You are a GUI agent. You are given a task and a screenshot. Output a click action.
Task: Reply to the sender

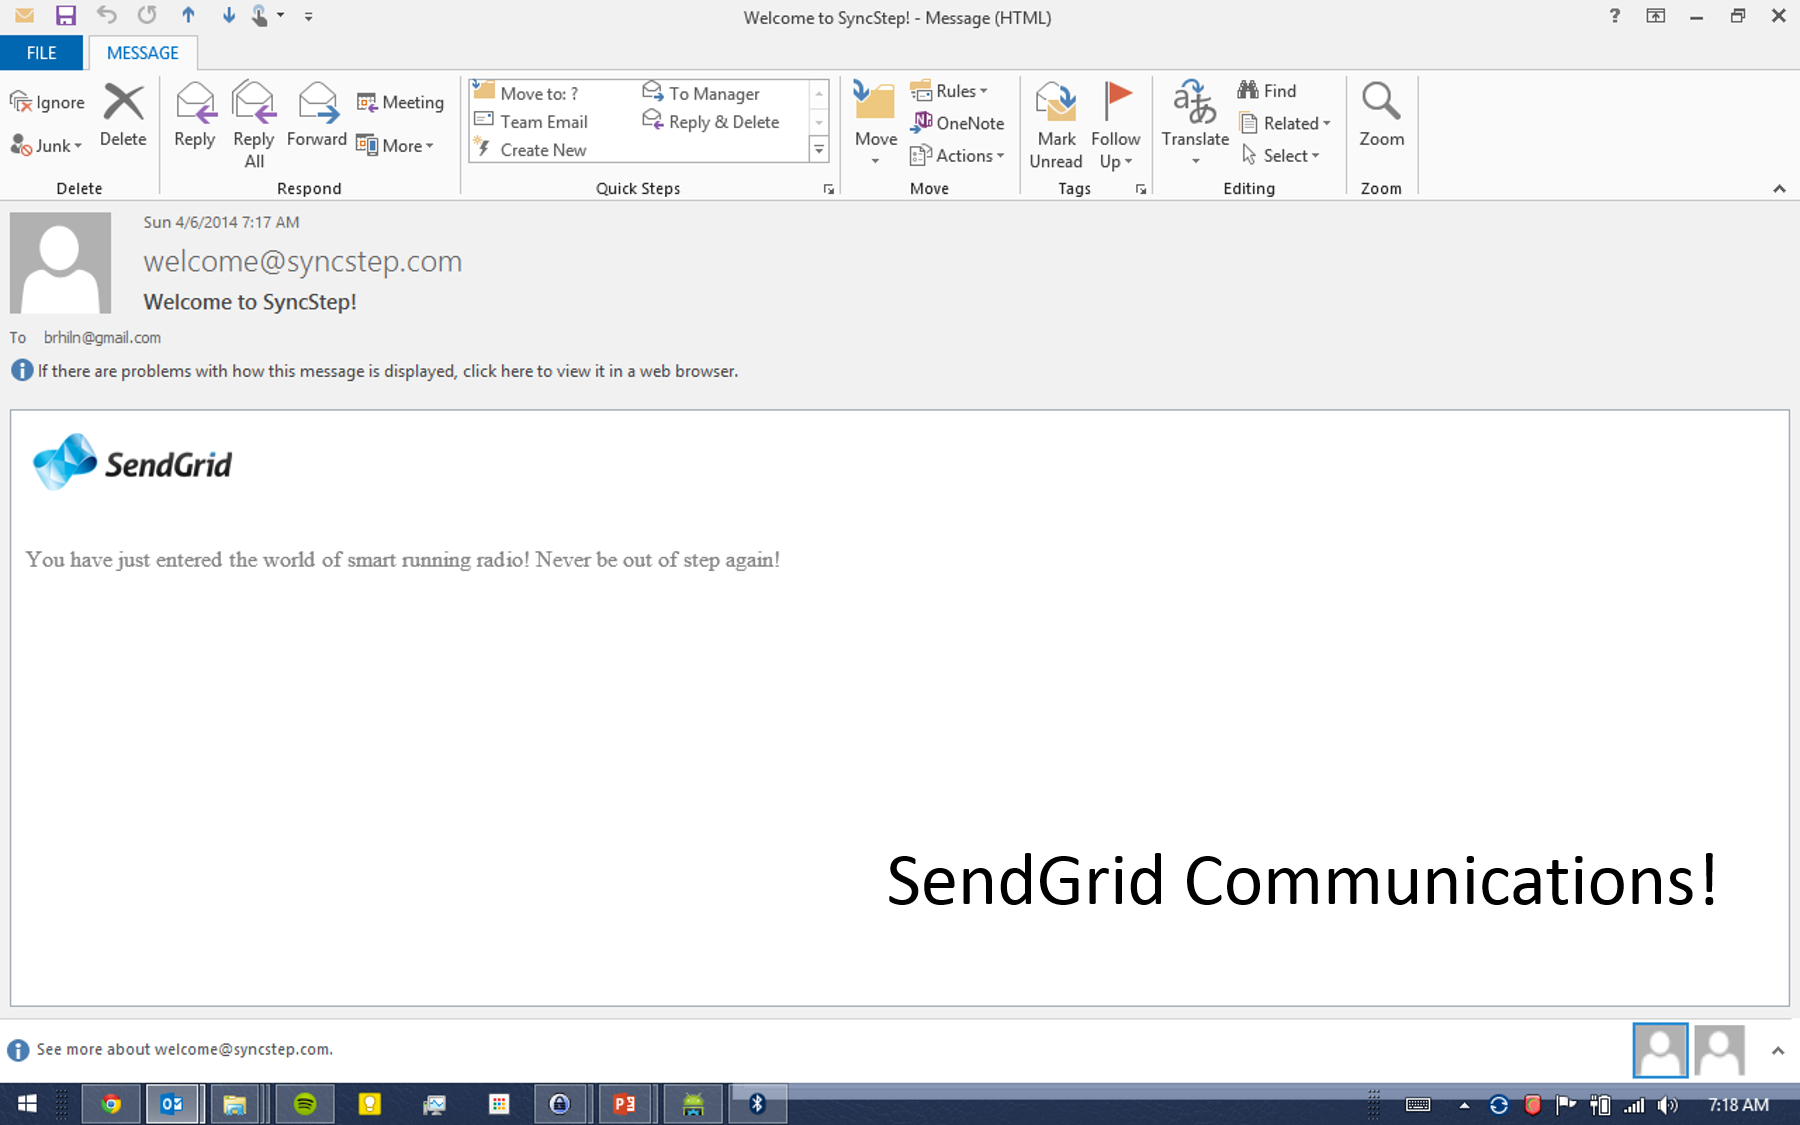pos(194,115)
